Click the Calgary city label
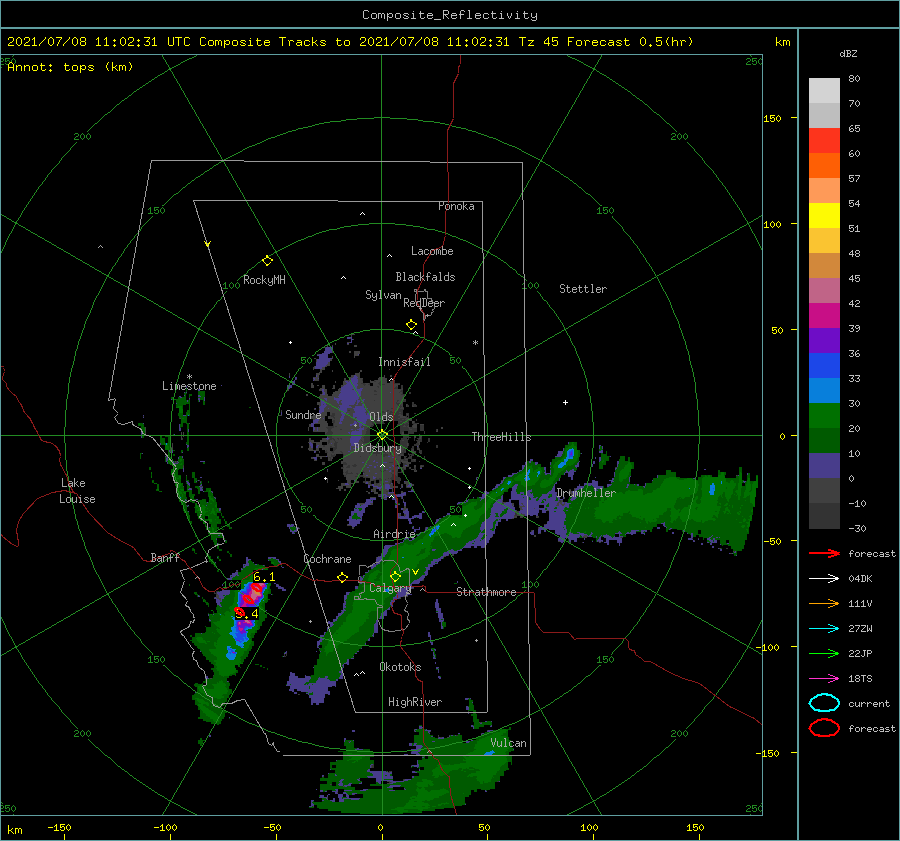Screen dimensions: 900x841 click(390, 588)
